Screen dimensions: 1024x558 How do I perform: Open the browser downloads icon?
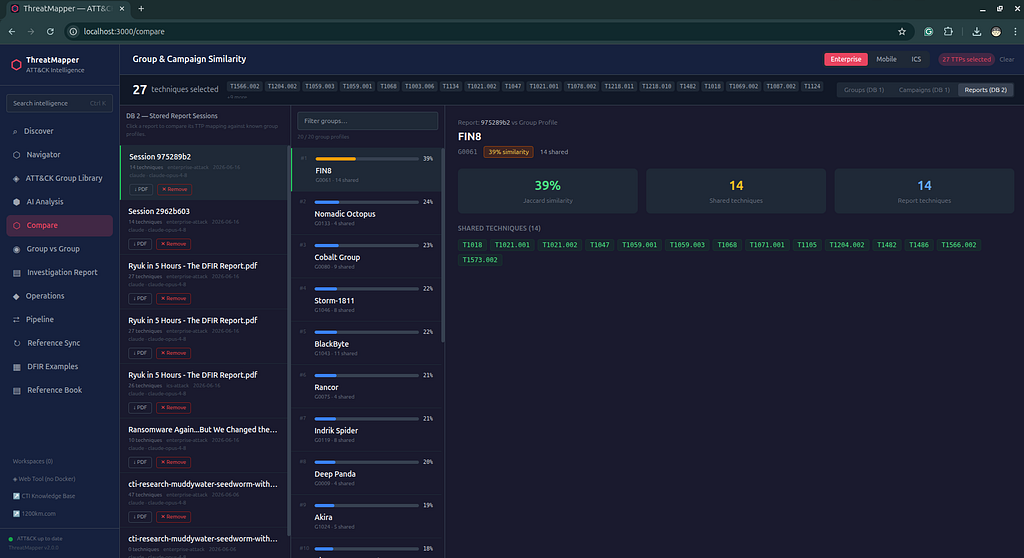(976, 31)
